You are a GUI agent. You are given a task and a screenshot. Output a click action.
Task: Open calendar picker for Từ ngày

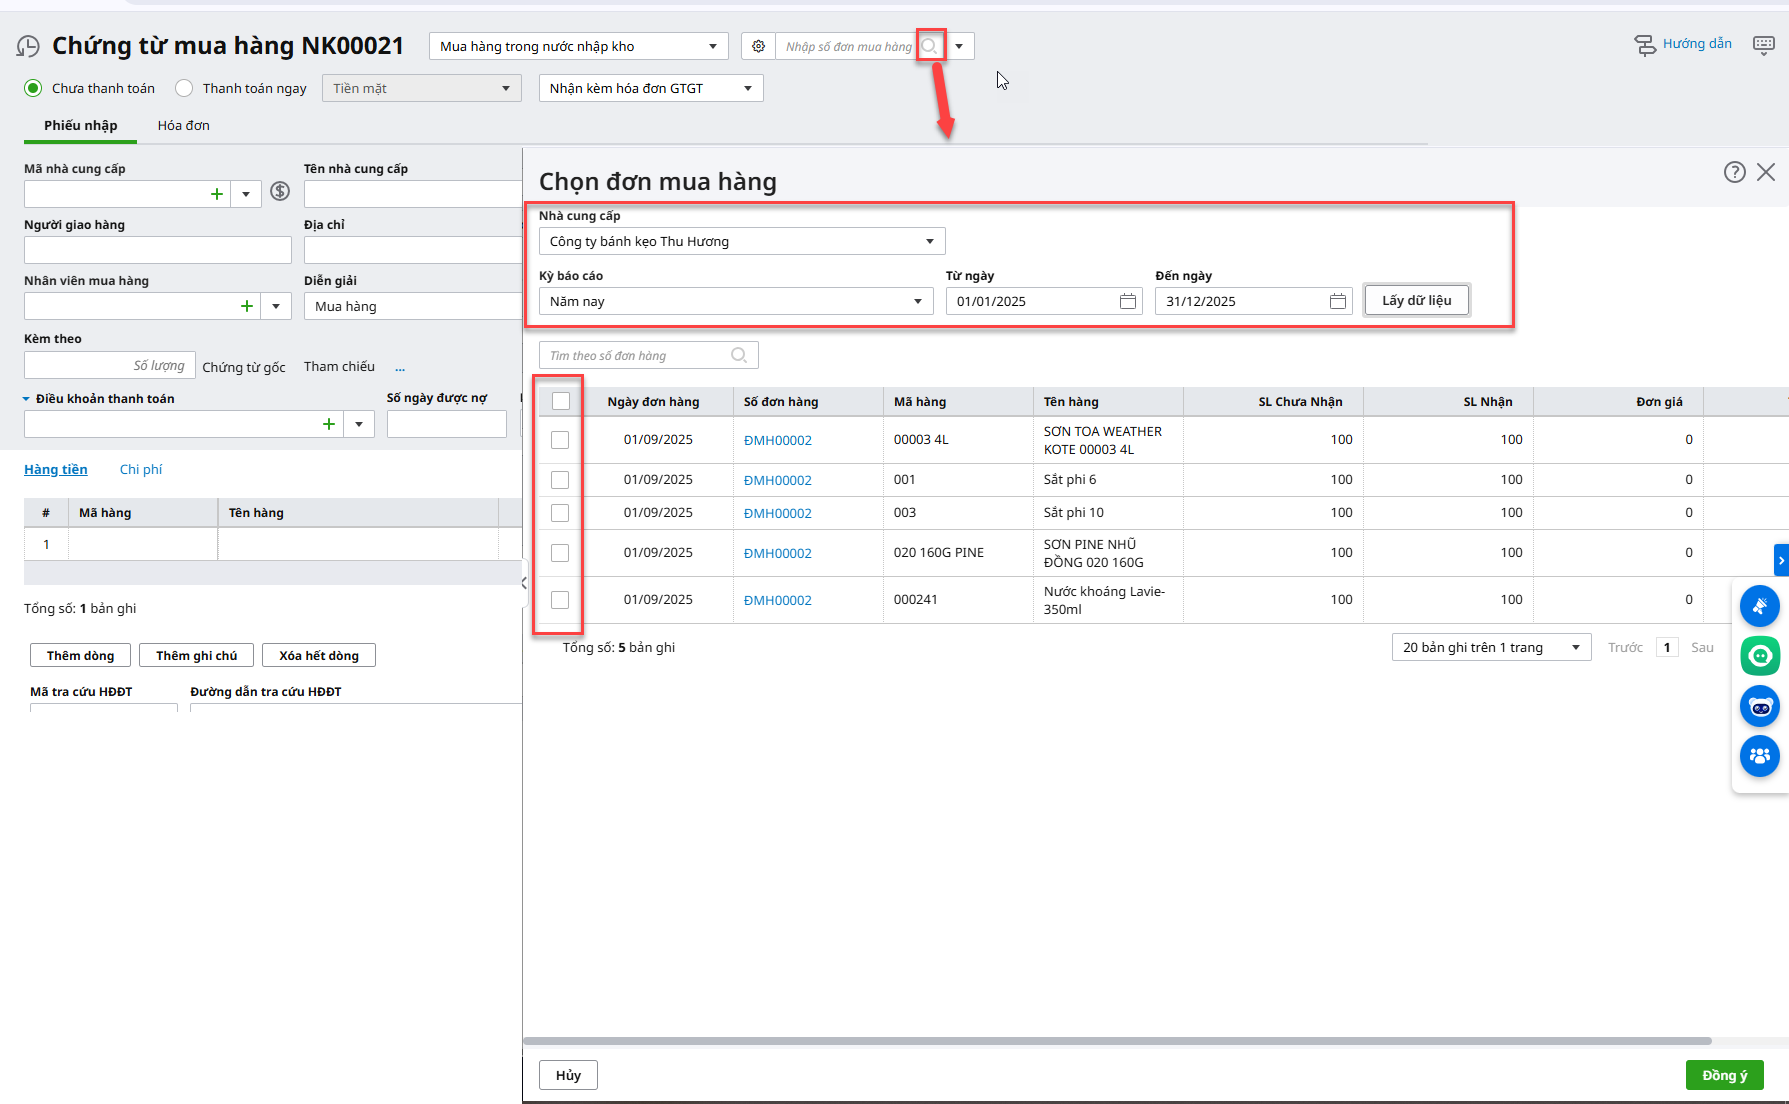[1127, 301]
